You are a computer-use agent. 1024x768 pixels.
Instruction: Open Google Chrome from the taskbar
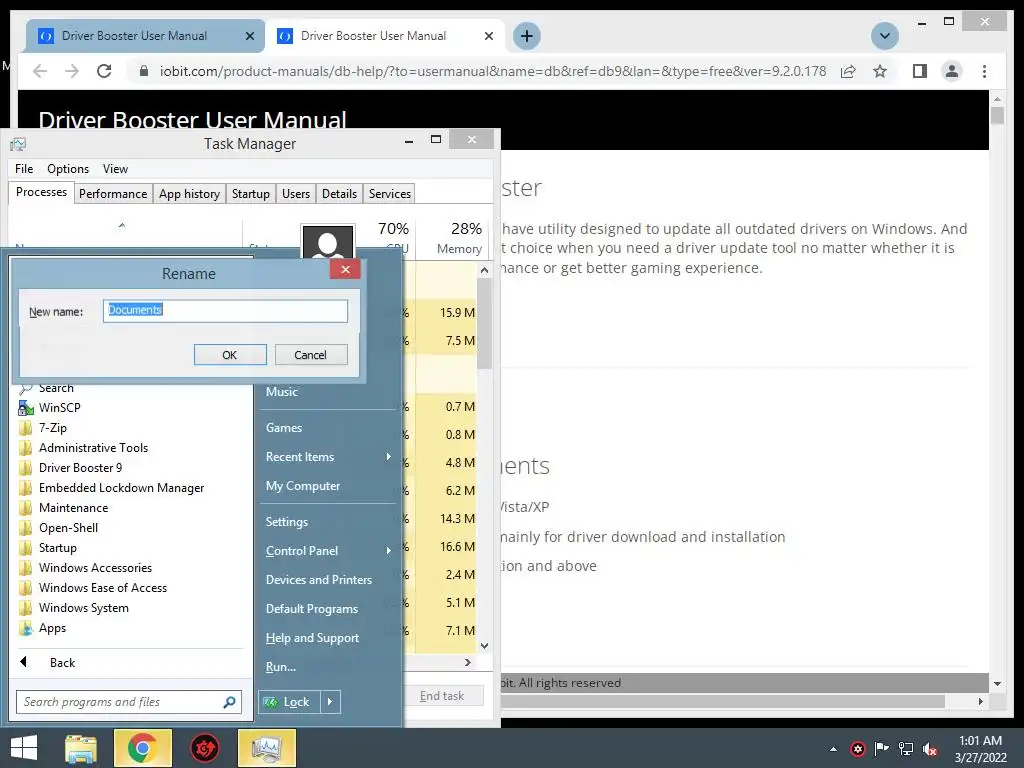[x=142, y=748]
